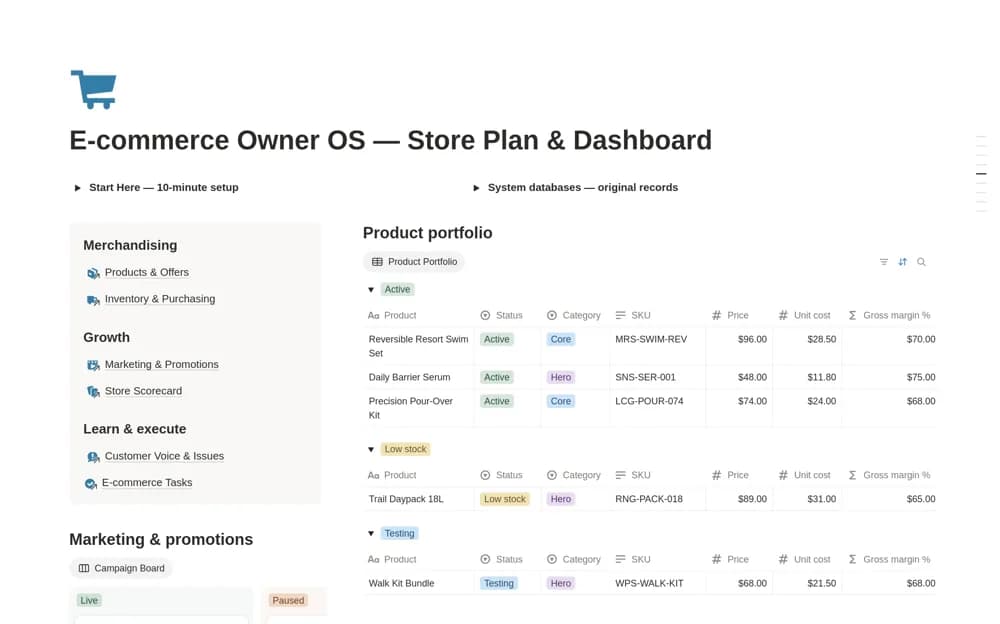Open the filter icon for Product portfolio
This screenshot has height=624, width=1000.
(x=883, y=262)
